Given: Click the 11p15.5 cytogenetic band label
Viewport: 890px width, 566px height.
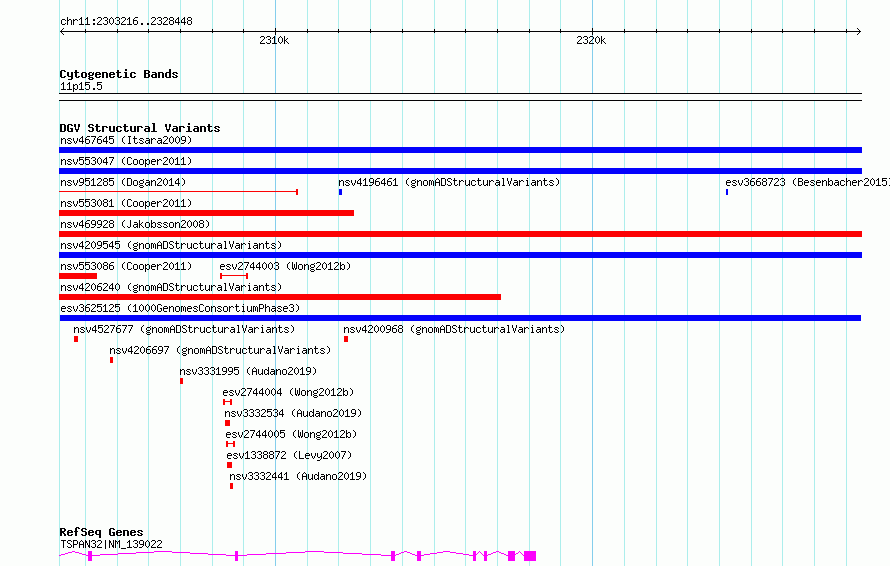Looking at the screenshot, I should pos(81,86).
